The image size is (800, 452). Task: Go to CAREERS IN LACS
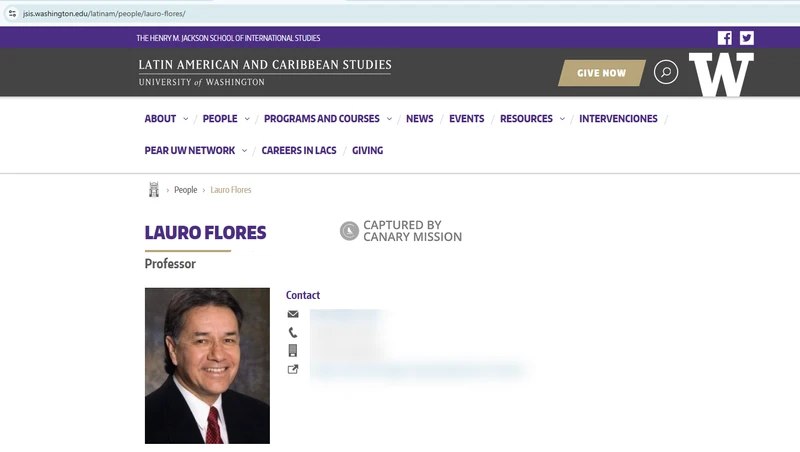(x=299, y=150)
